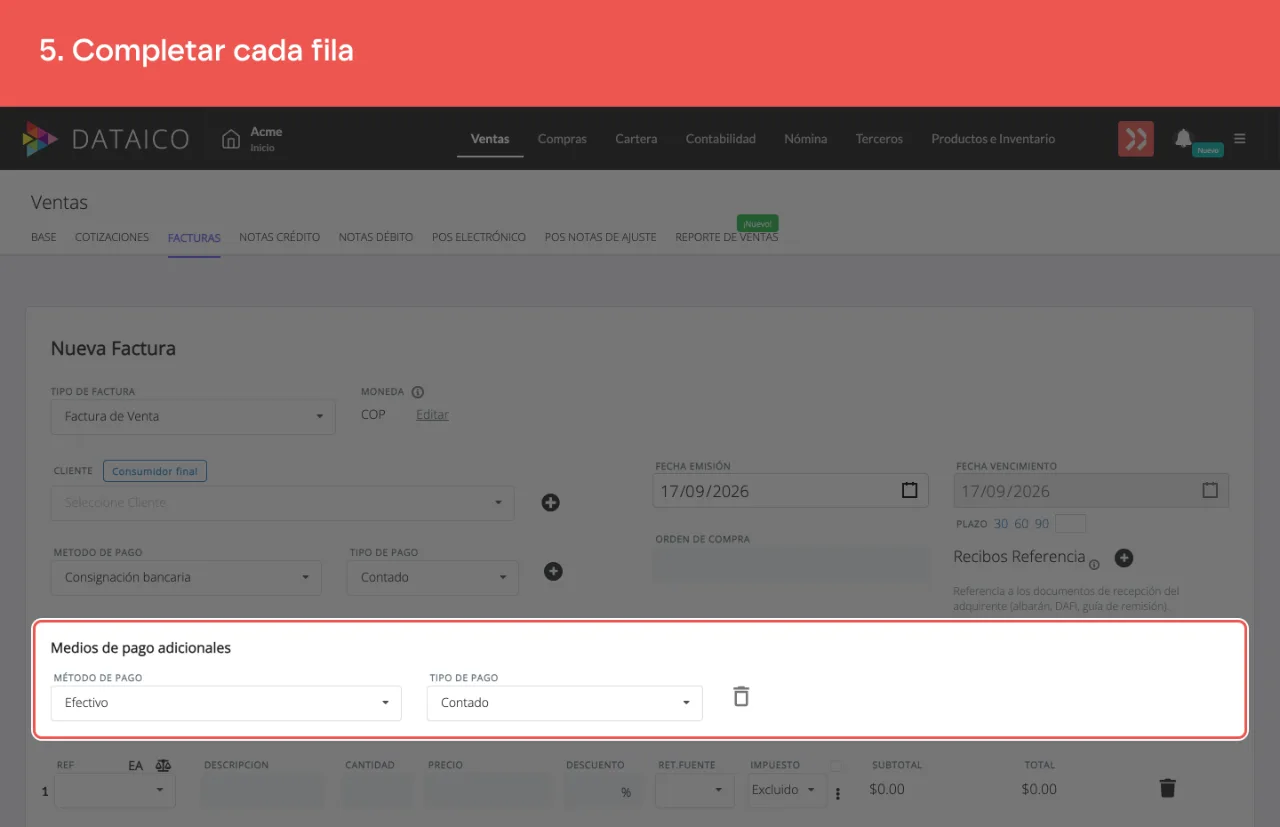The height and width of the screenshot is (827, 1280).
Task: Open the Seleccione Cliente dropdown
Action: coord(283,503)
